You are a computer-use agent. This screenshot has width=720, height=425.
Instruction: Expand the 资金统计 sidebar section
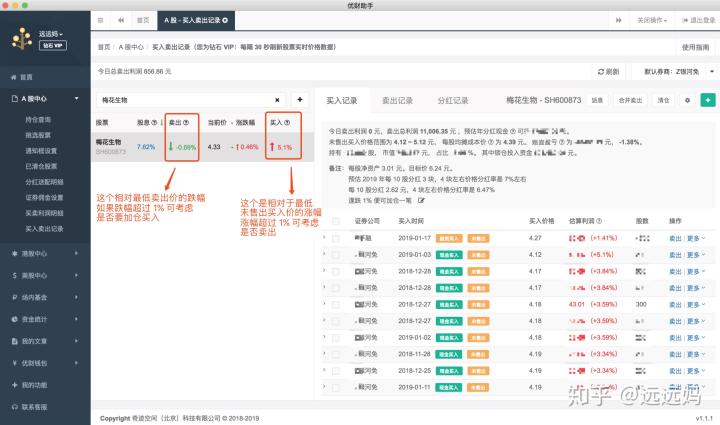[45, 319]
